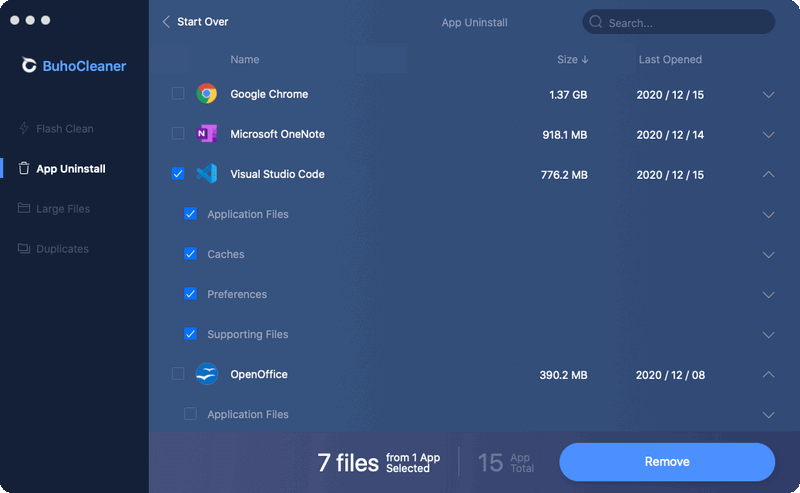Click the search magnifier icon
The height and width of the screenshot is (493, 800).
point(595,22)
